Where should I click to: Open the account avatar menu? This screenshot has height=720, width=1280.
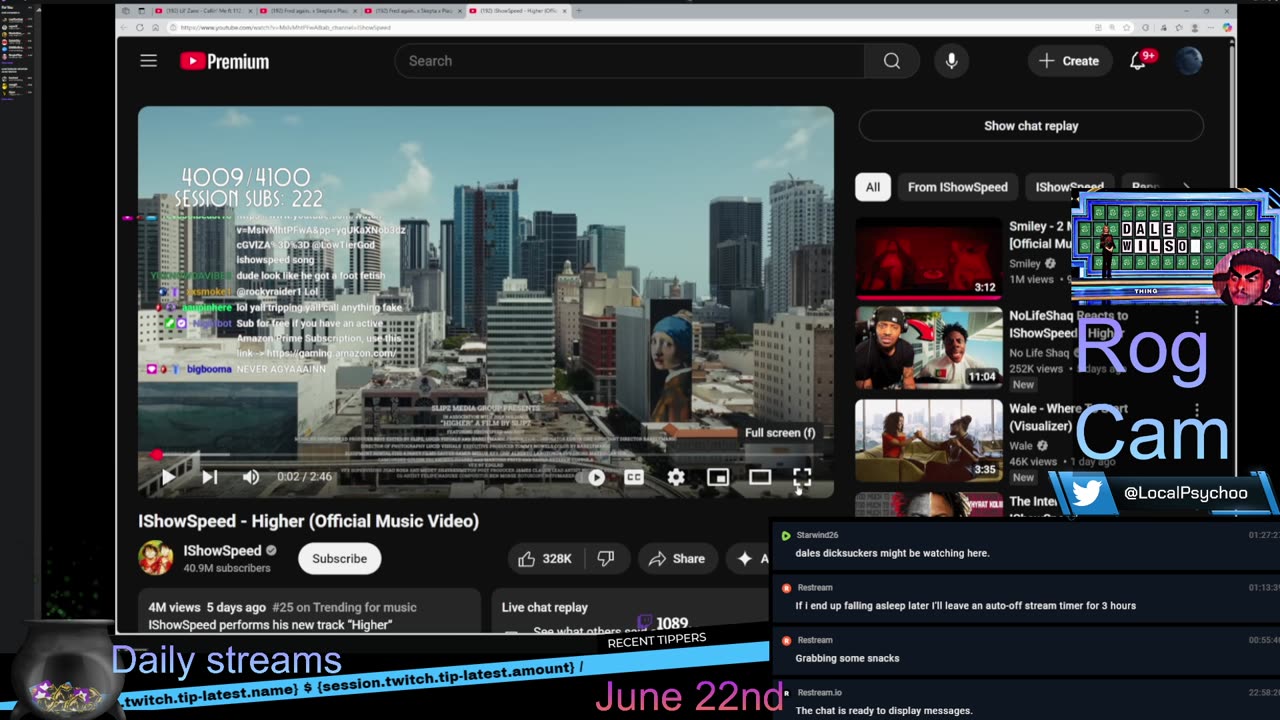tap(1189, 61)
